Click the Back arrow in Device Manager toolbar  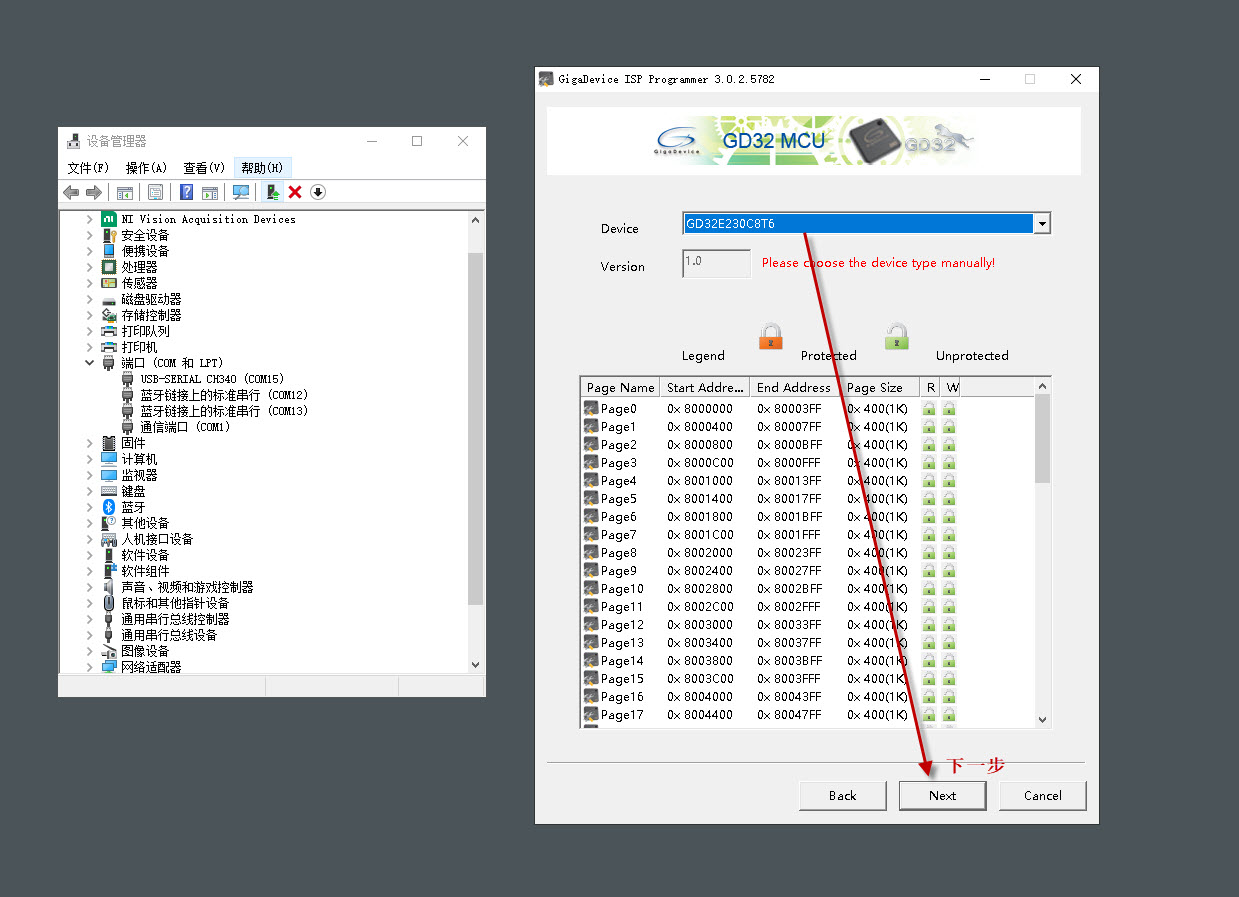pyautogui.click(x=71, y=192)
